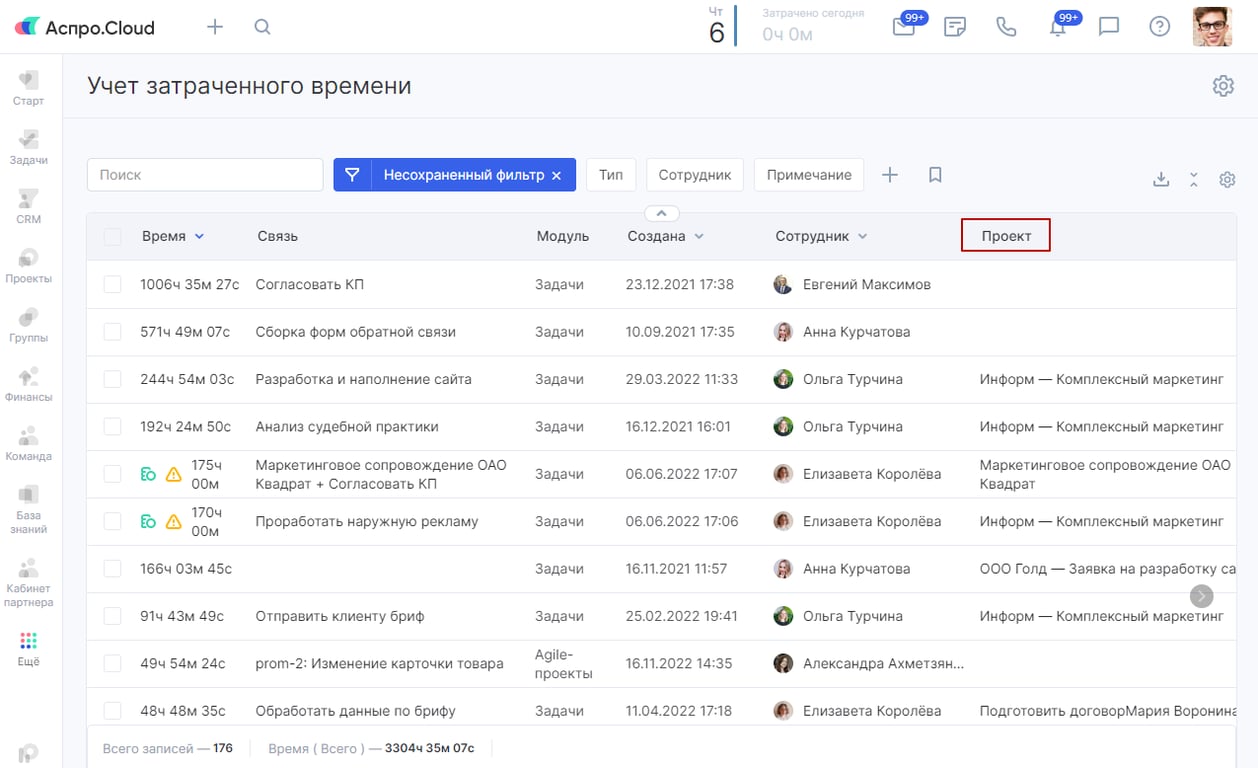Open the notes icon in header
The width and height of the screenshot is (1258, 768).
tap(955, 27)
